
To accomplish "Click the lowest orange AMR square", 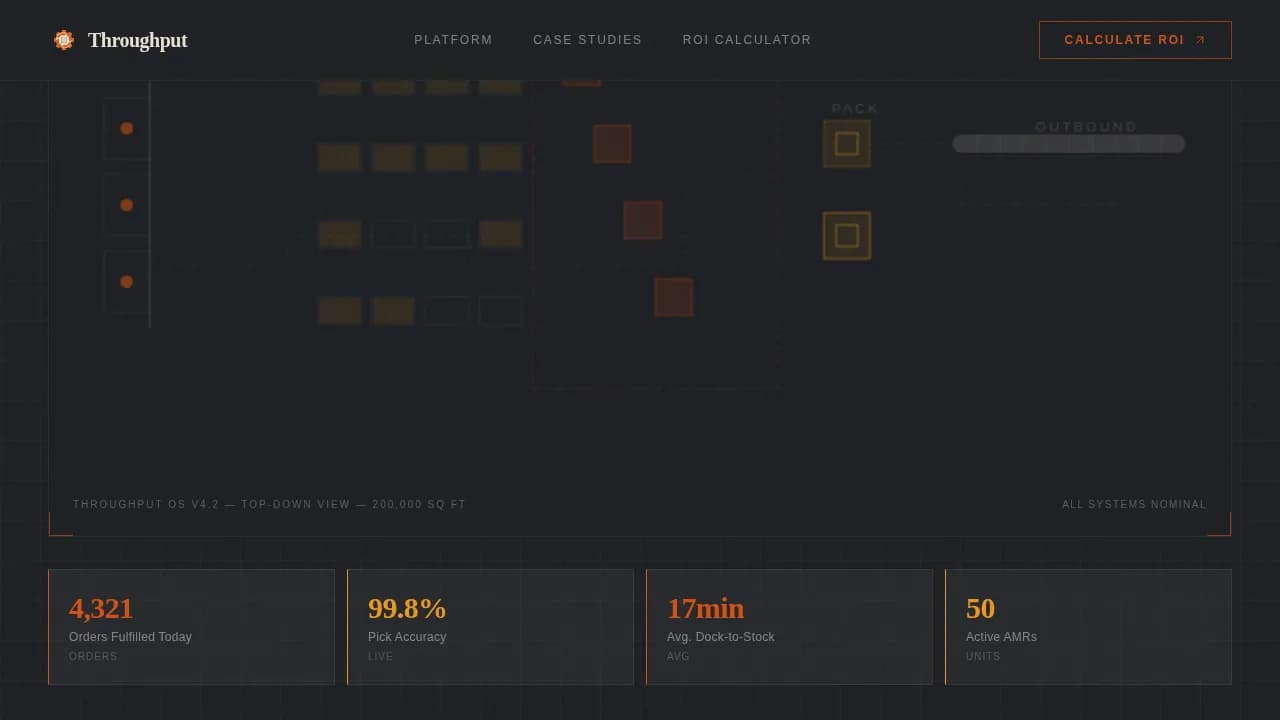I will click(673, 297).
